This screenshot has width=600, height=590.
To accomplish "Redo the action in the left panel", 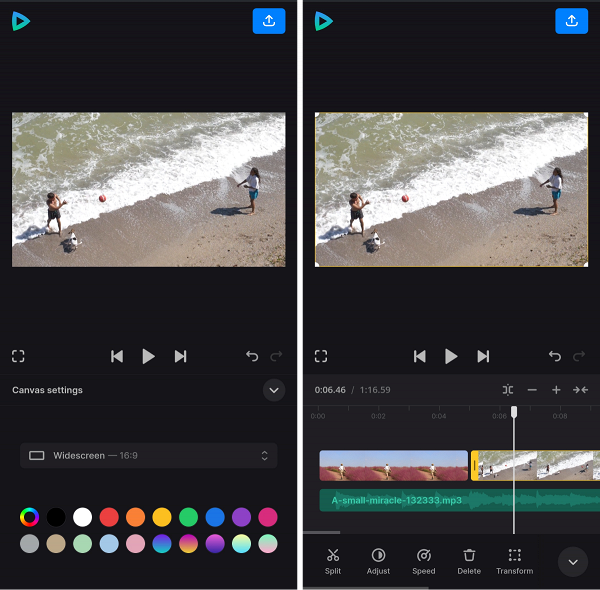I will 276,356.
